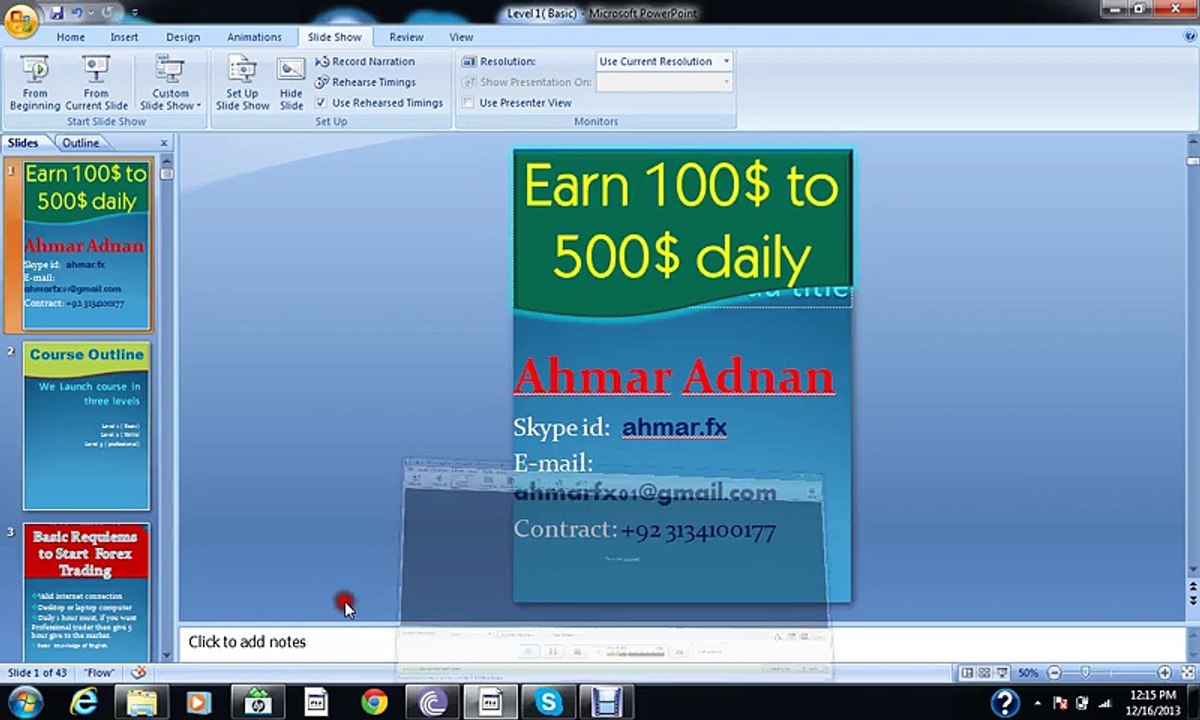
Task: Click the ahmar.fx Skype id link
Action: 674,428
